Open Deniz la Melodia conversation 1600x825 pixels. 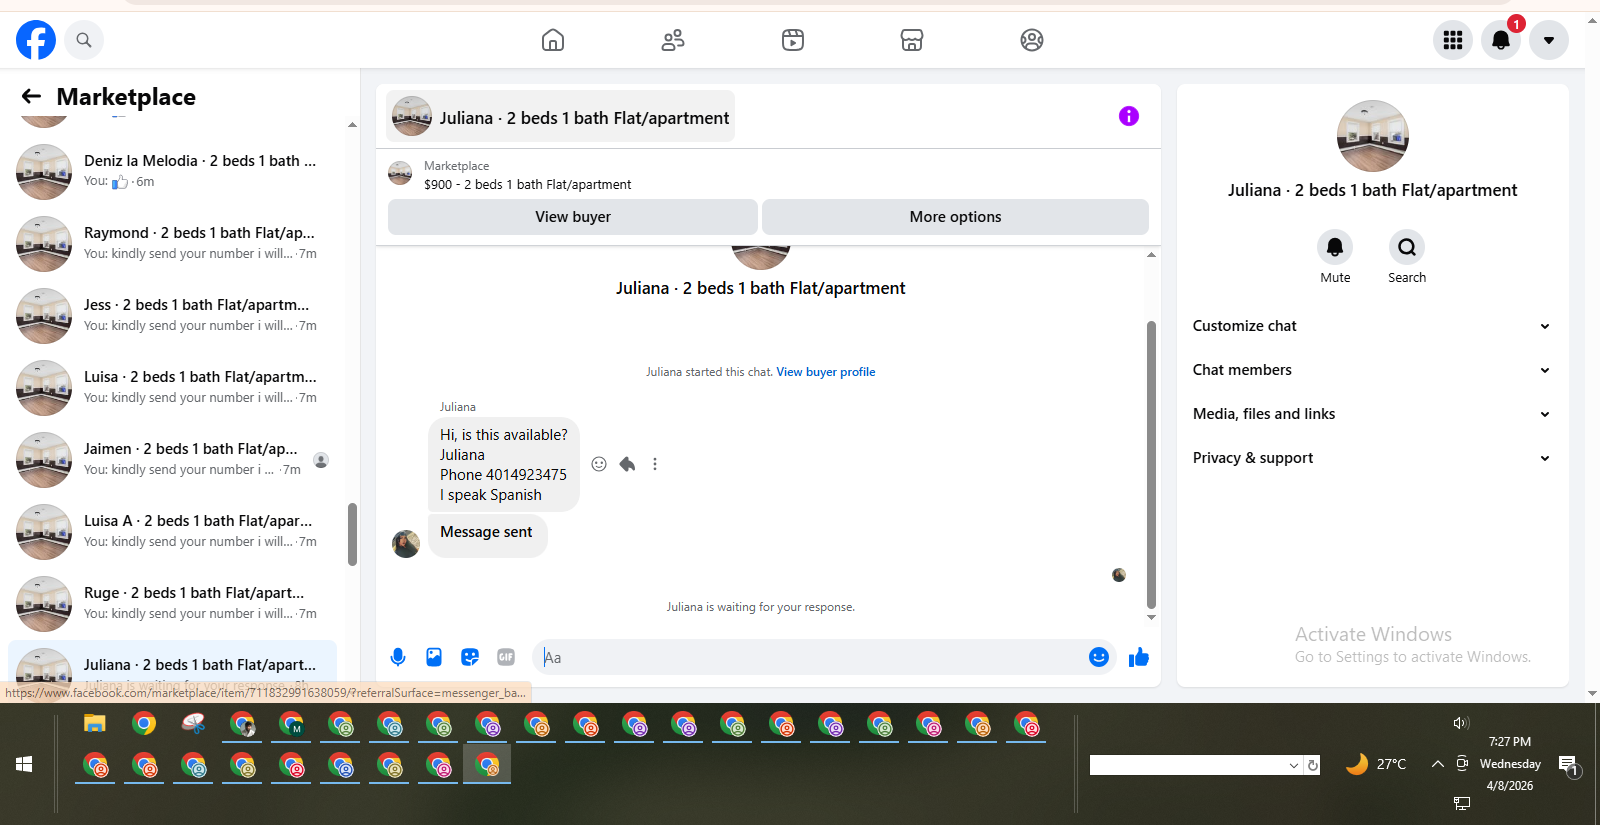tap(172, 171)
